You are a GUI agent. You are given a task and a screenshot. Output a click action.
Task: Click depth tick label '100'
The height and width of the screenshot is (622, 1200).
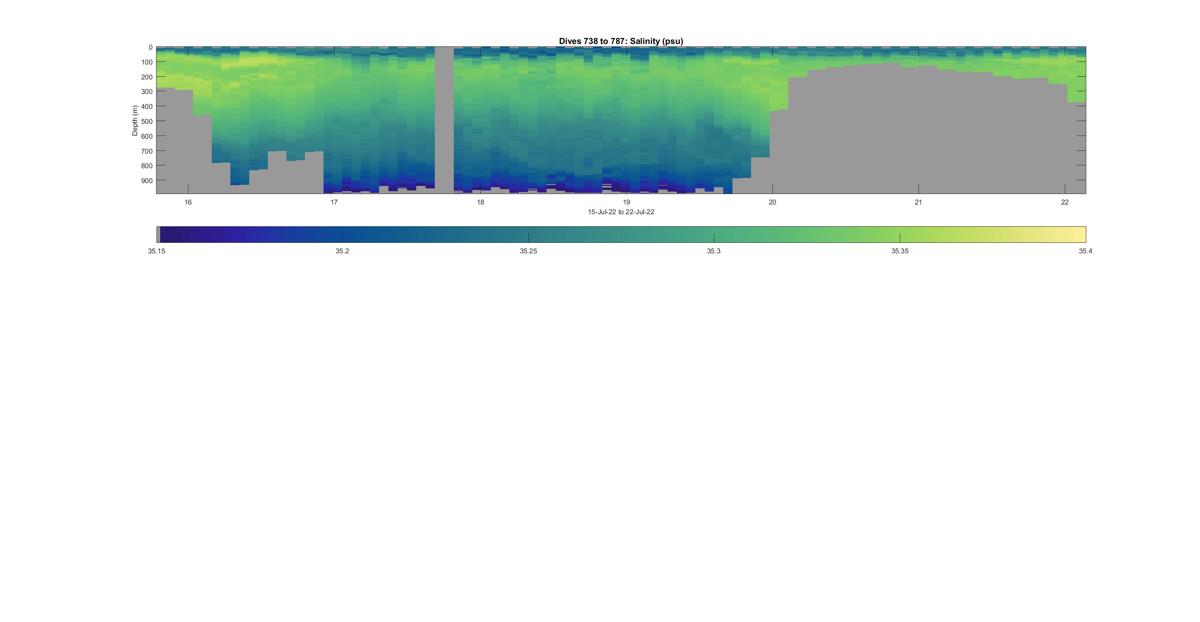click(x=146, y=62)
